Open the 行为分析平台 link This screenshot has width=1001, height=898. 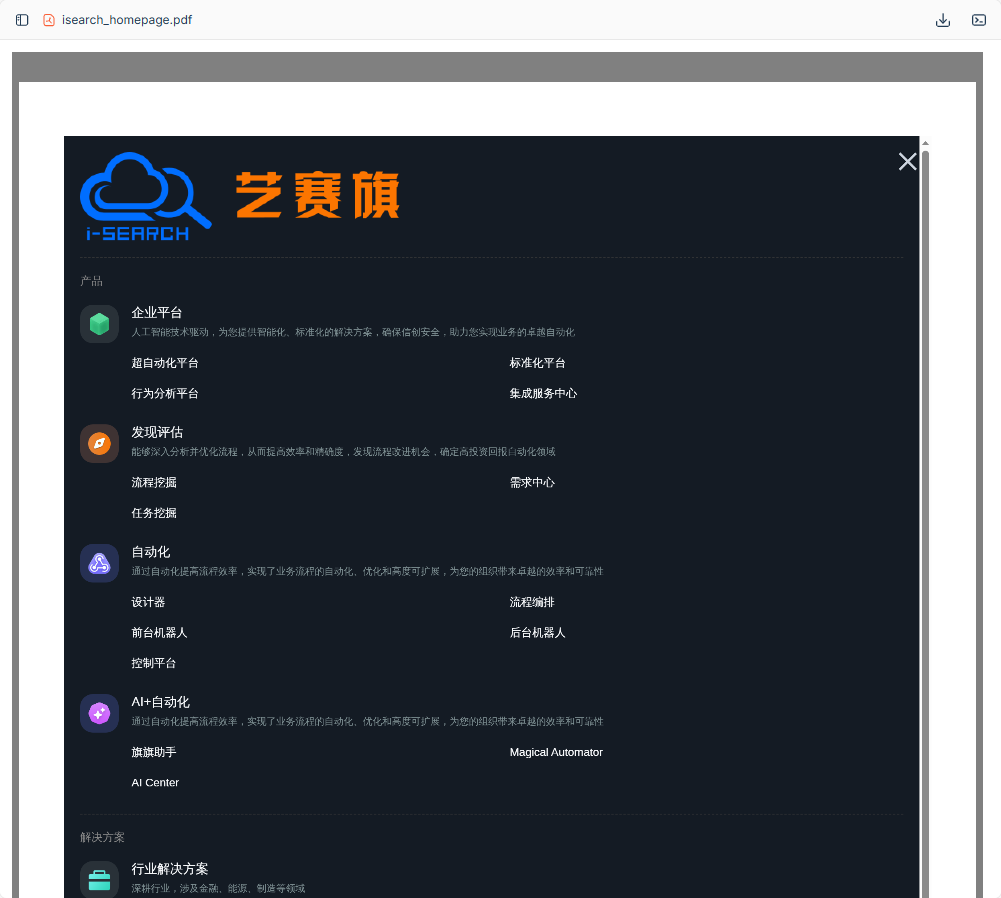(165, 394)
